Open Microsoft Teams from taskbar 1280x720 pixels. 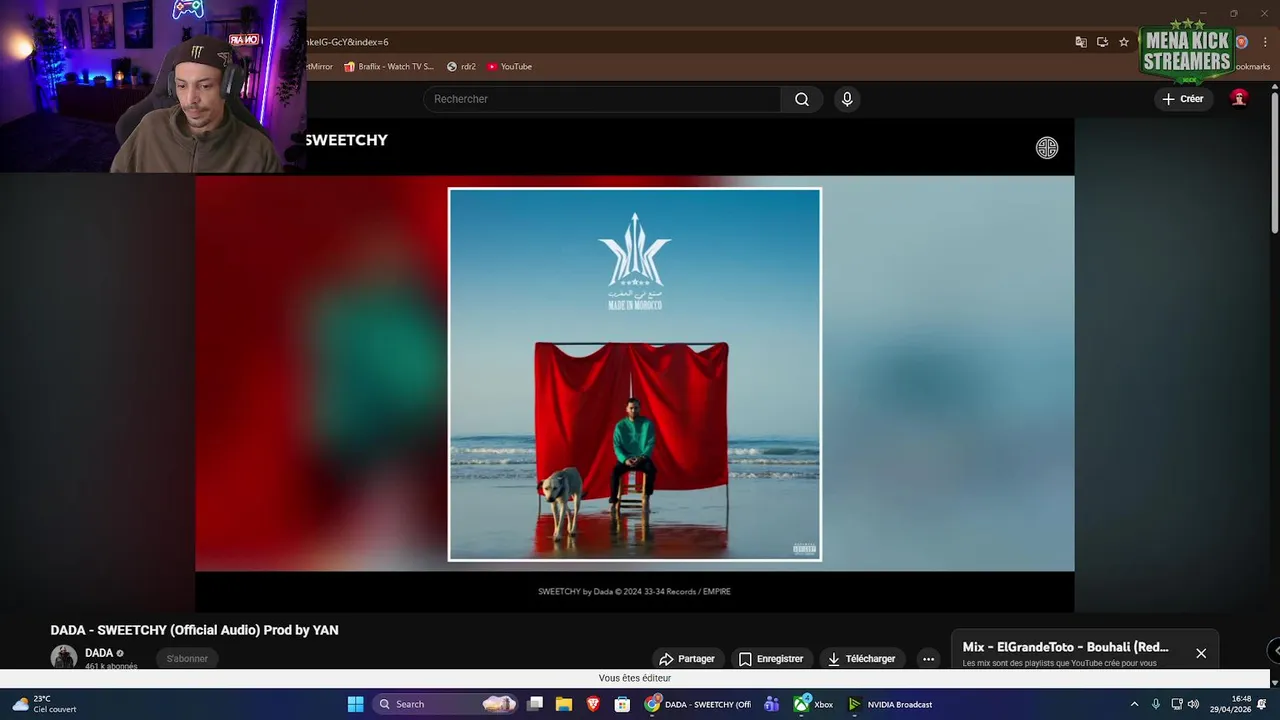point(771,704)
